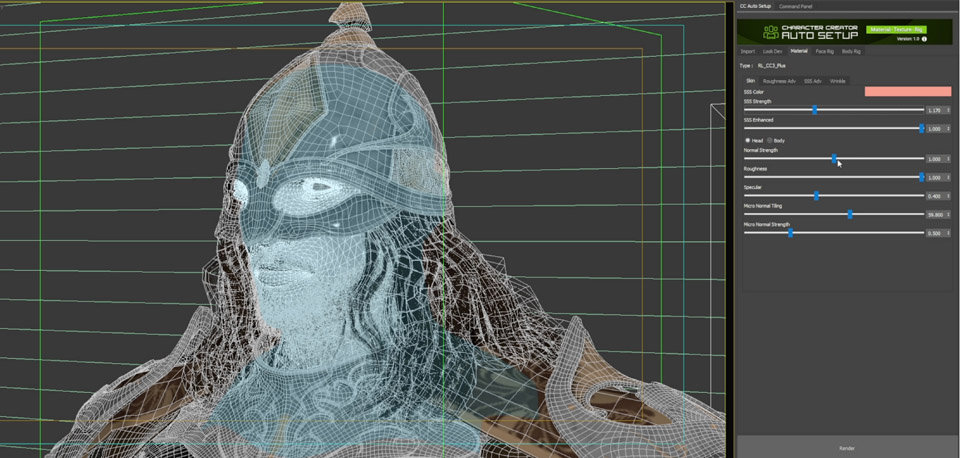
Task: Click the Normal Strength value field
Action: 935,159
